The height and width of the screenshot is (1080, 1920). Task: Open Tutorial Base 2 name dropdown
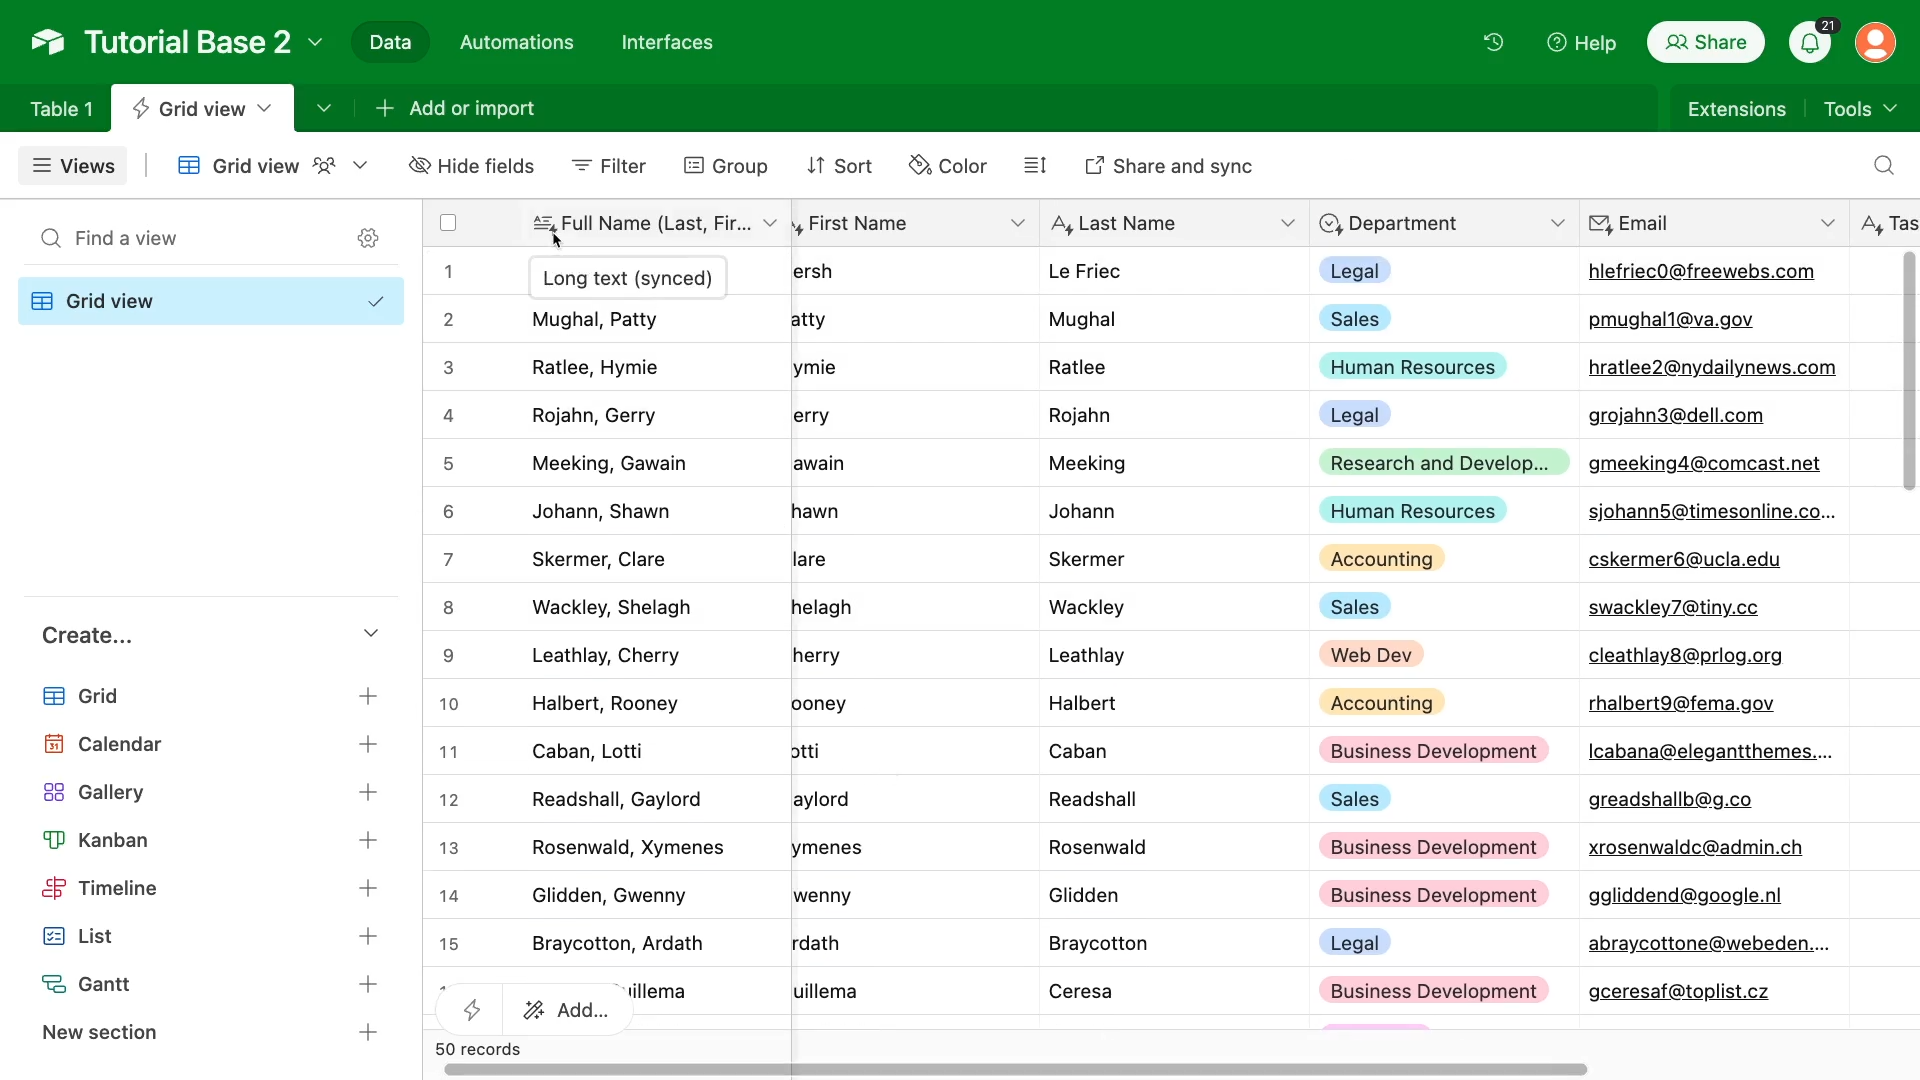point(315,42)
